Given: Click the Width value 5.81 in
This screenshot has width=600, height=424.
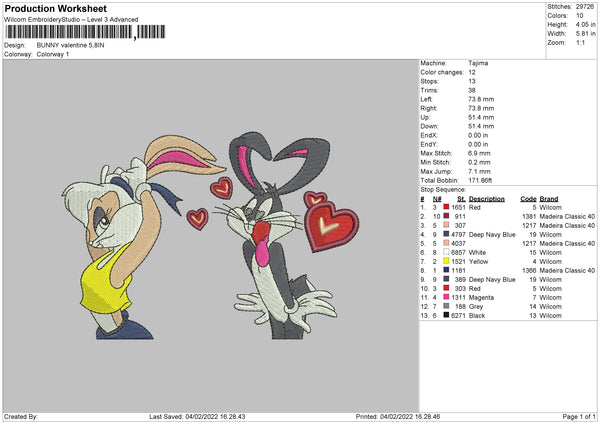Looking at the screenshot, I should pos(585,34).
